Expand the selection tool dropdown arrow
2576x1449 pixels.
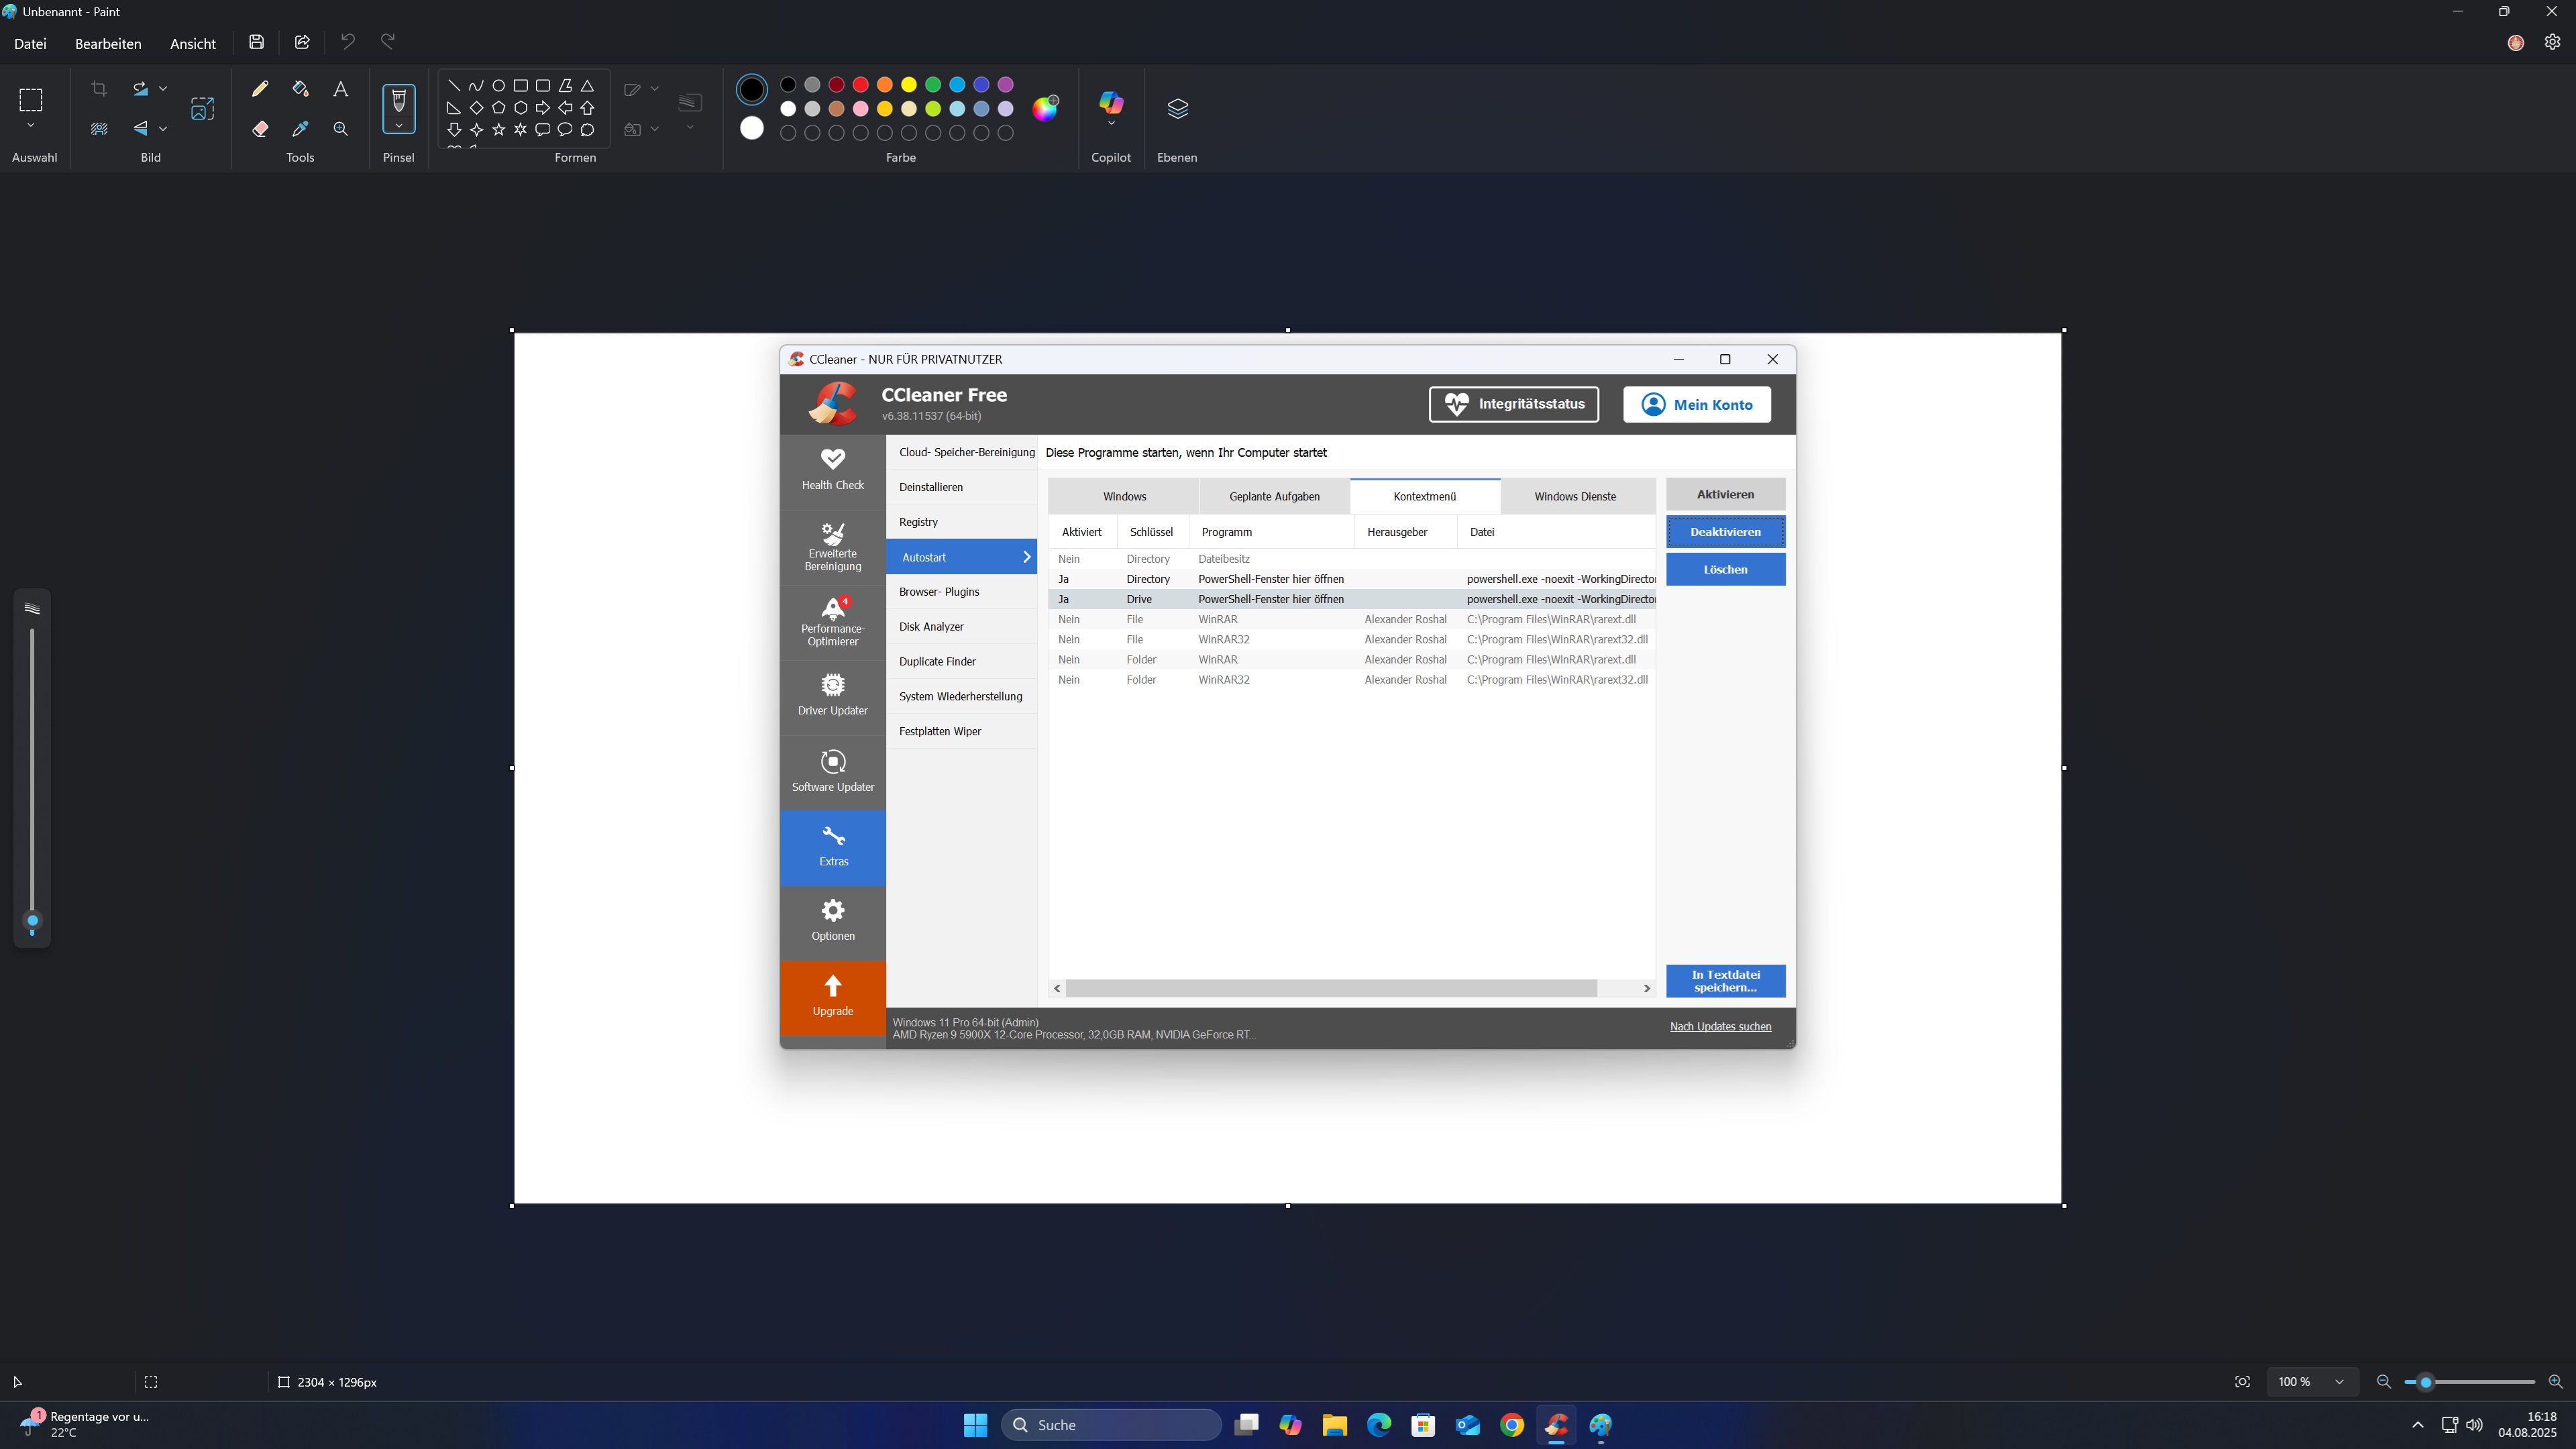tap(31, 126)
